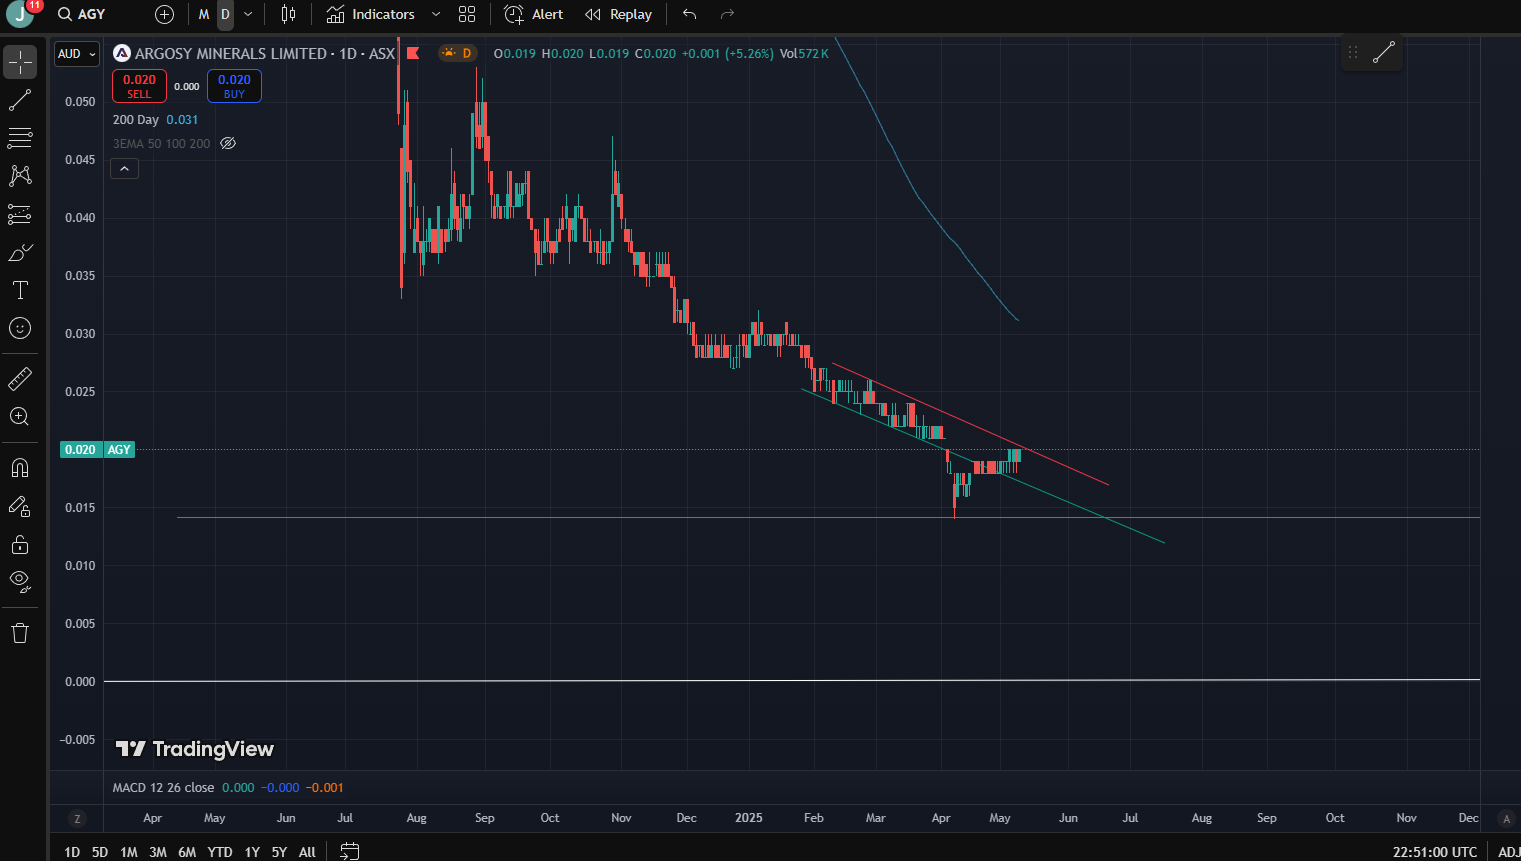Switch the range to YTD
Screen dimensions: 1521x861
click(x=220, y=852)
